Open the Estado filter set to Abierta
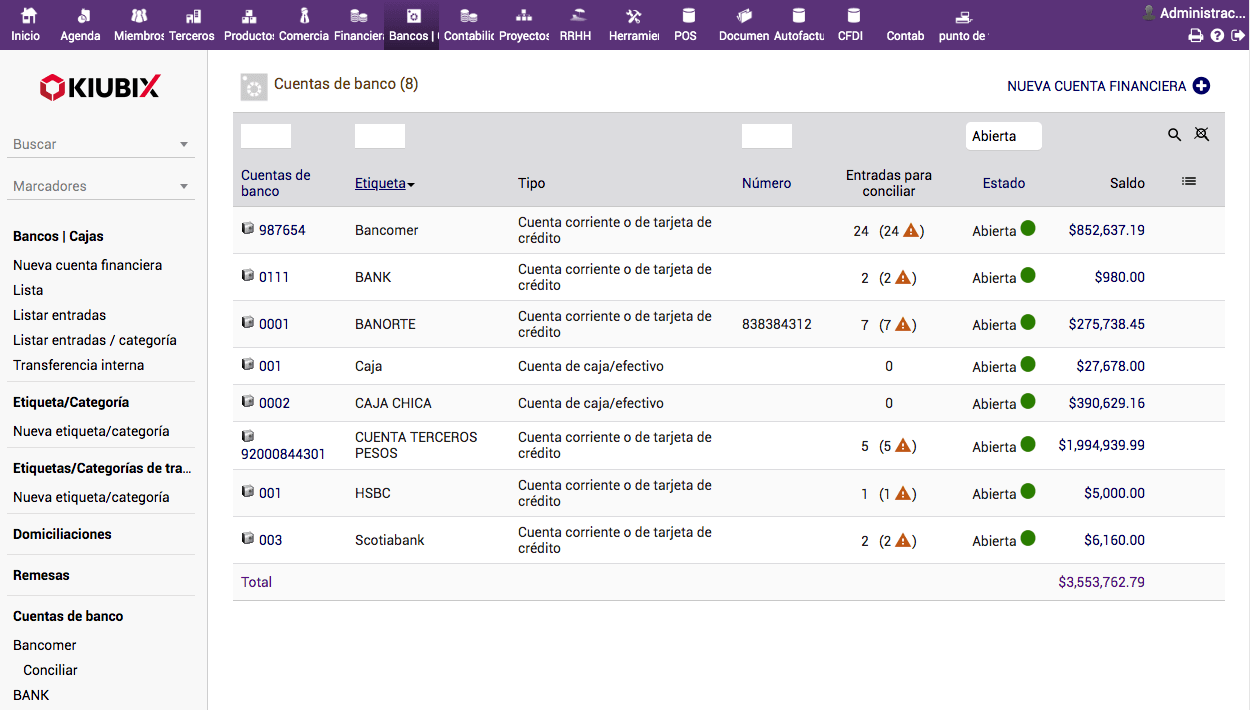 [1003, 136]
